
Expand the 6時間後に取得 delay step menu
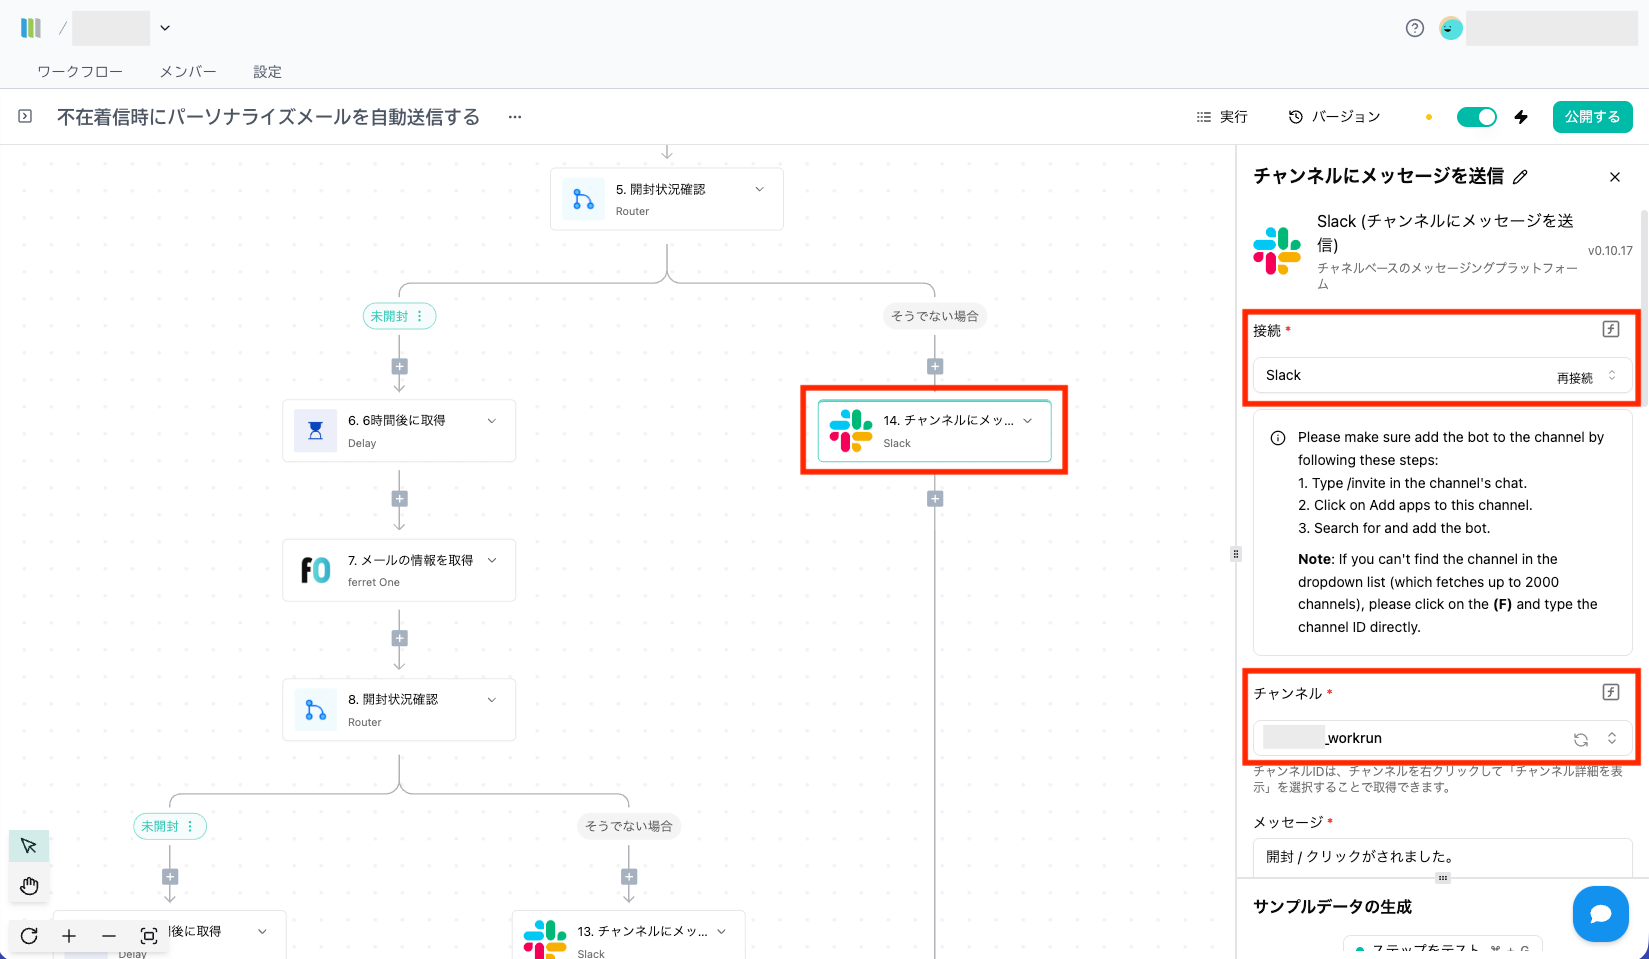(492, 421)
